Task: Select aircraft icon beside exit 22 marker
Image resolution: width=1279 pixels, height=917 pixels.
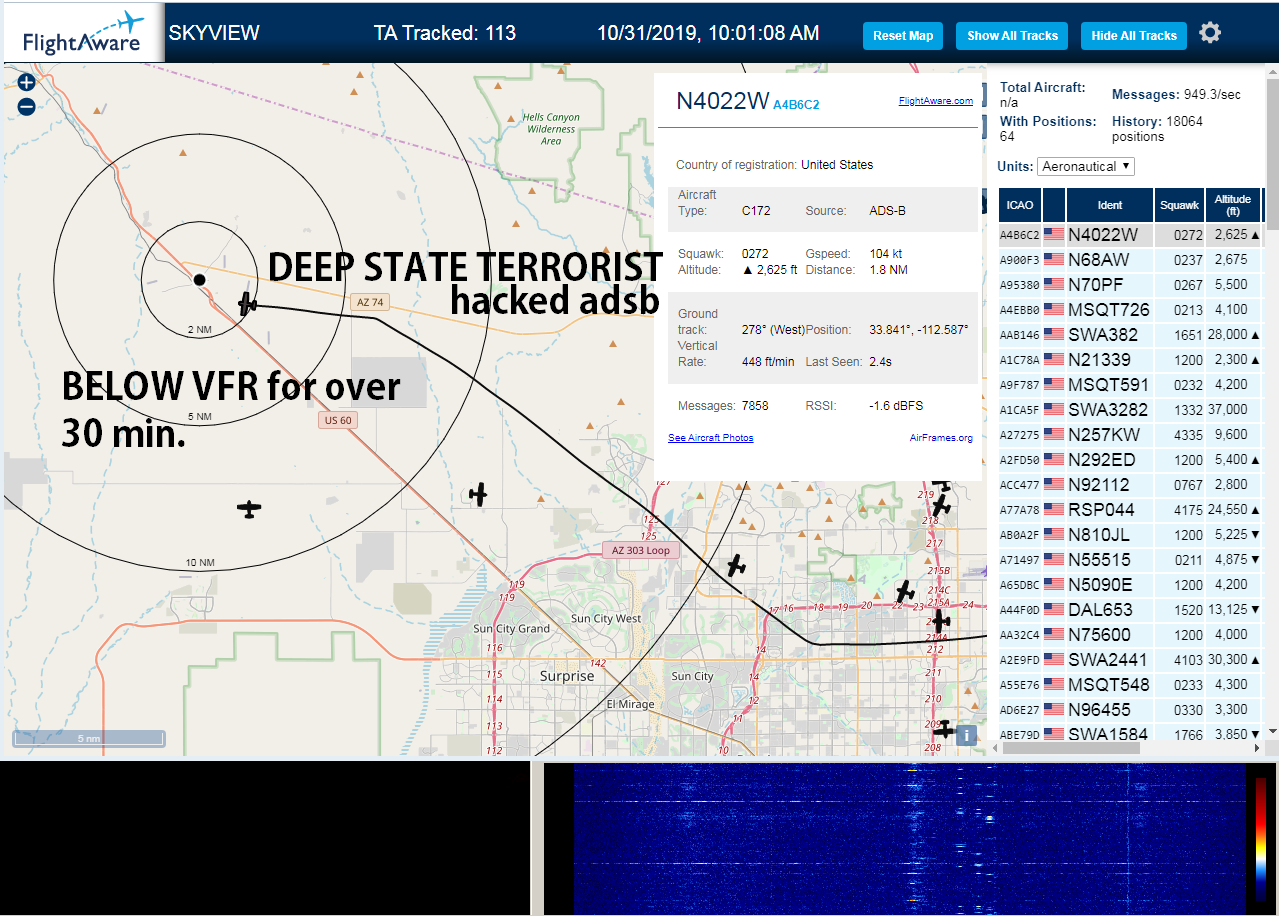Action: click(x=905, y=591)
